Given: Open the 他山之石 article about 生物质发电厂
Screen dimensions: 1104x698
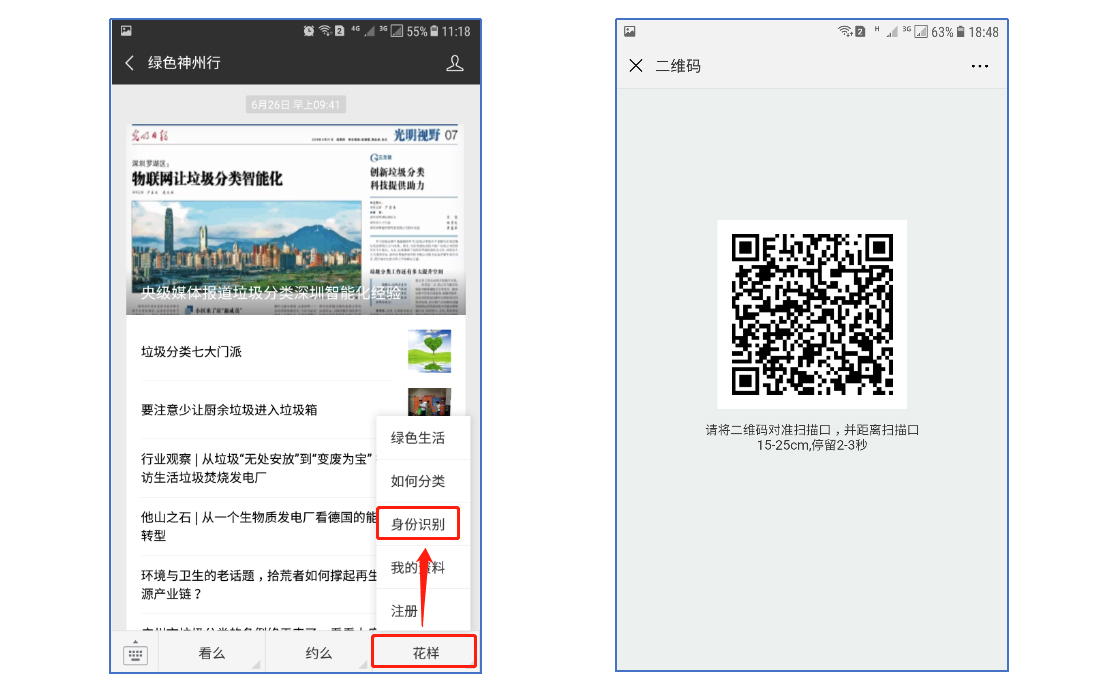Looking at the screenshot, I should pos(259,526).
